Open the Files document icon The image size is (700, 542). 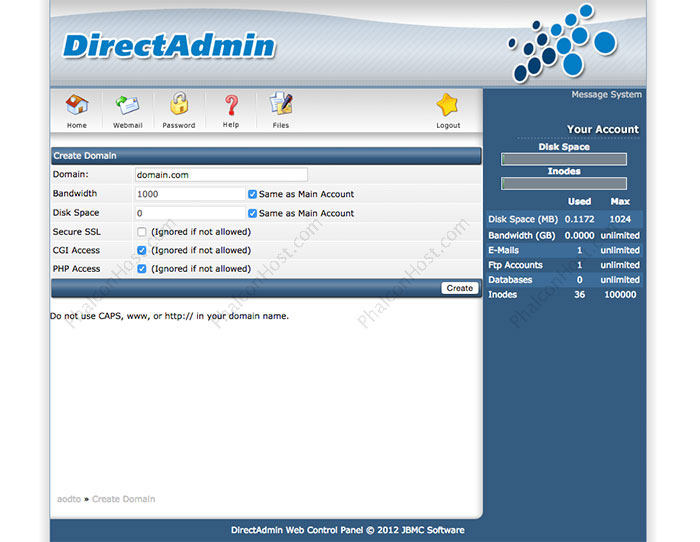(281, 103)
